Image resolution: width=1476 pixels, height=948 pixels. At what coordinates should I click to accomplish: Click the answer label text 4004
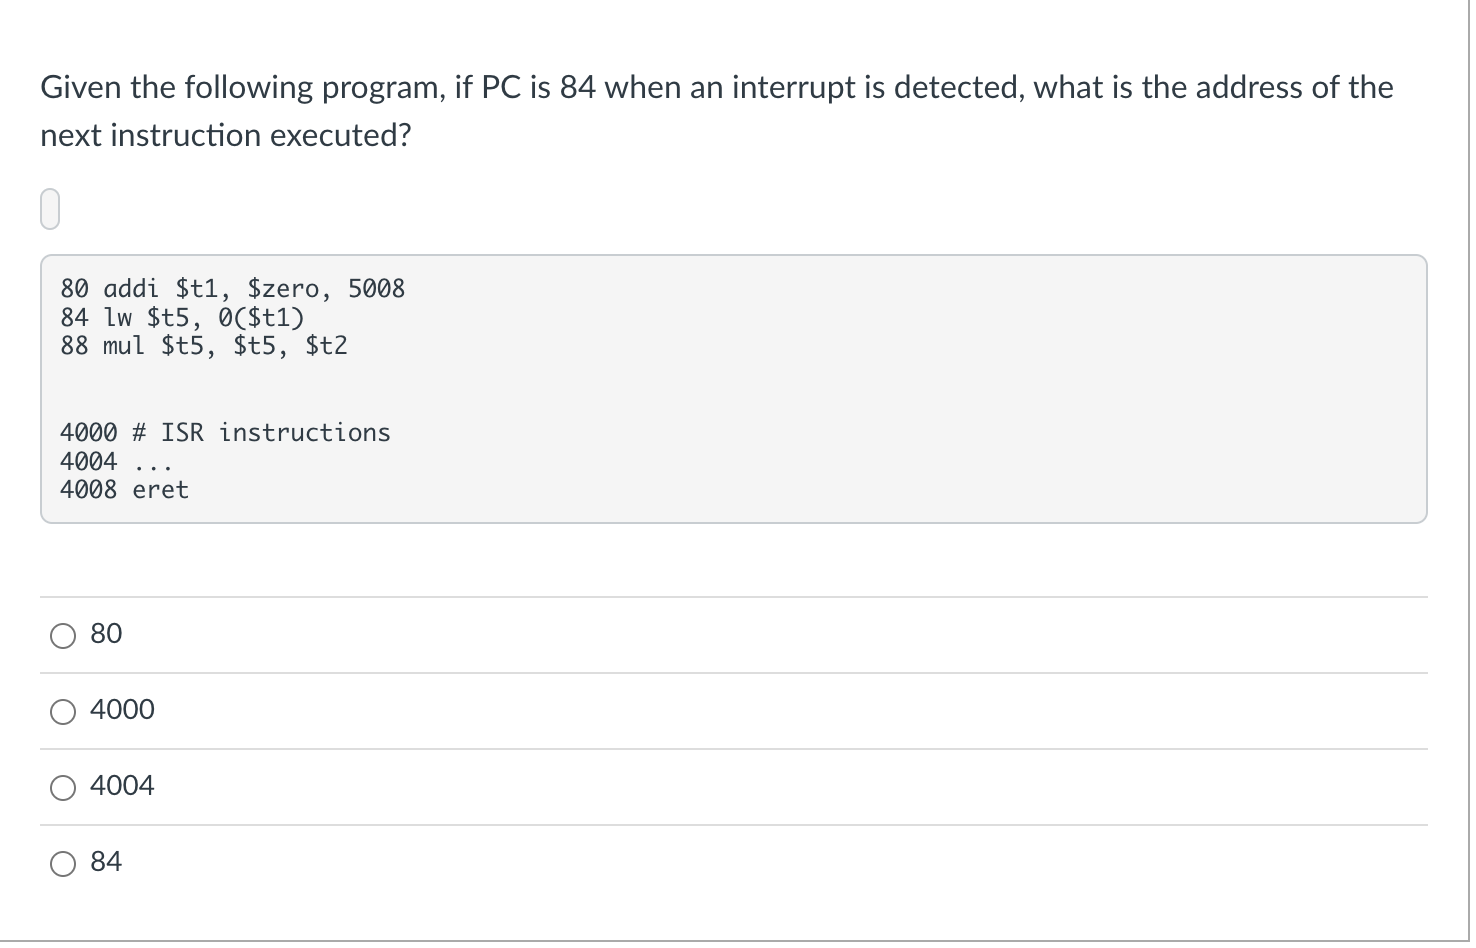pyautogui.click(x=122, y=786)
